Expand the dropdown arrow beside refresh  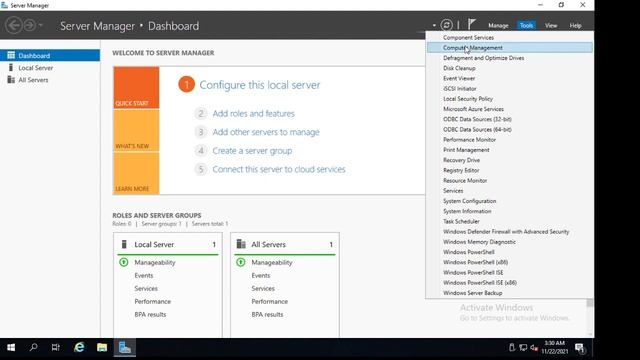(x=434, y=25)
